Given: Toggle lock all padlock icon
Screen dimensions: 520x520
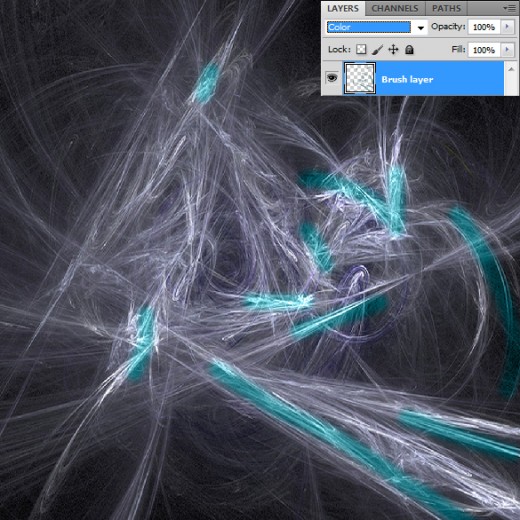Looking at the screenshot, I should pyautogui.click(x=409, y=50).
